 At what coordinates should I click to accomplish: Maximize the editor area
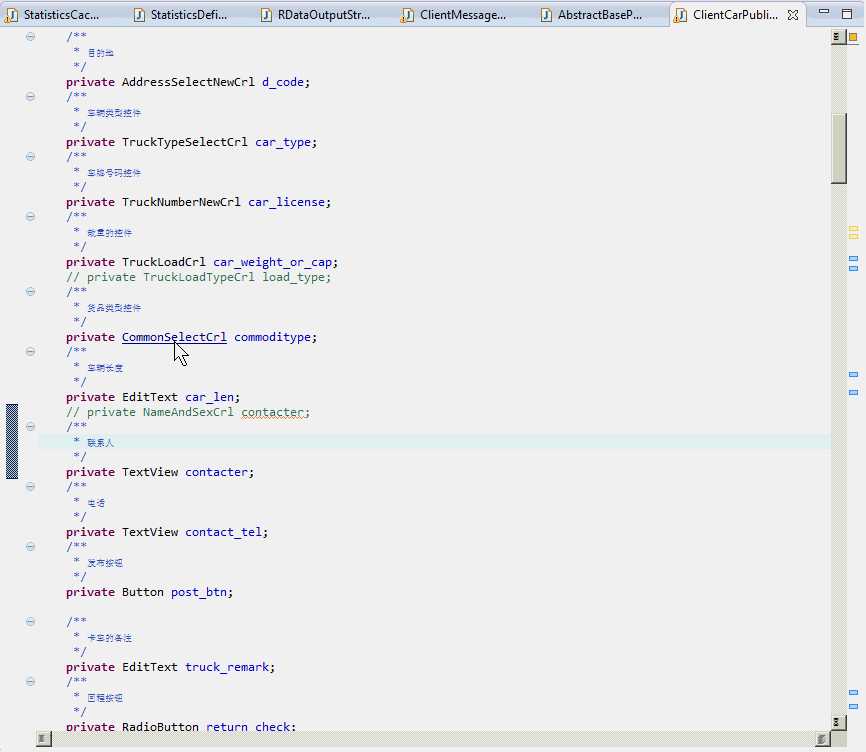(847, 14)
